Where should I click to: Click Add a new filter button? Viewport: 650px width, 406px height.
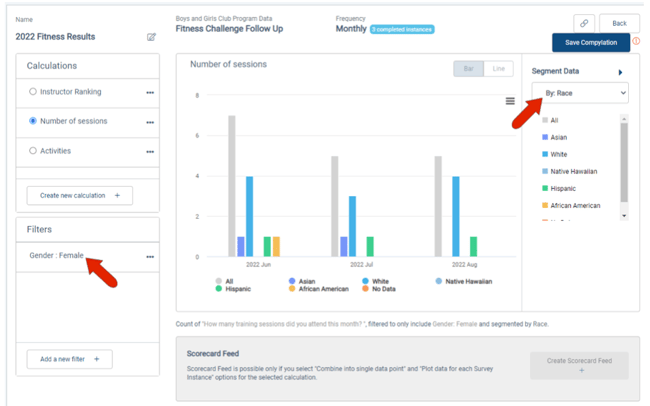69,359
